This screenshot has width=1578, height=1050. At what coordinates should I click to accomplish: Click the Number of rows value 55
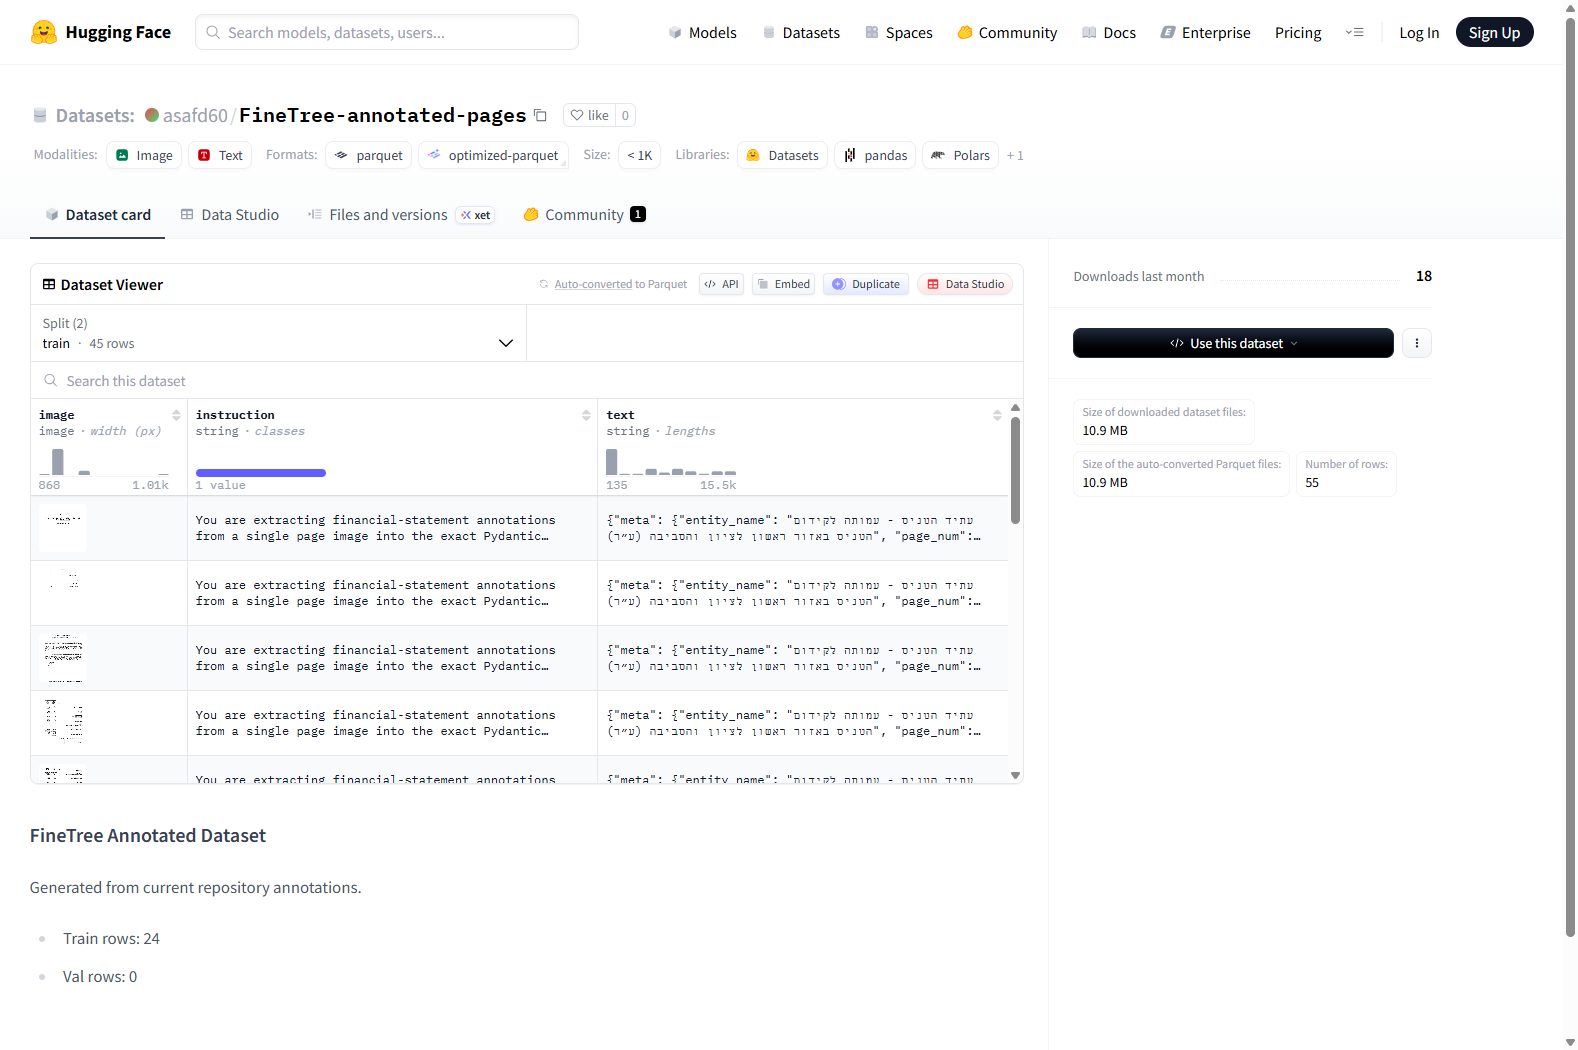click(1312, 482)
